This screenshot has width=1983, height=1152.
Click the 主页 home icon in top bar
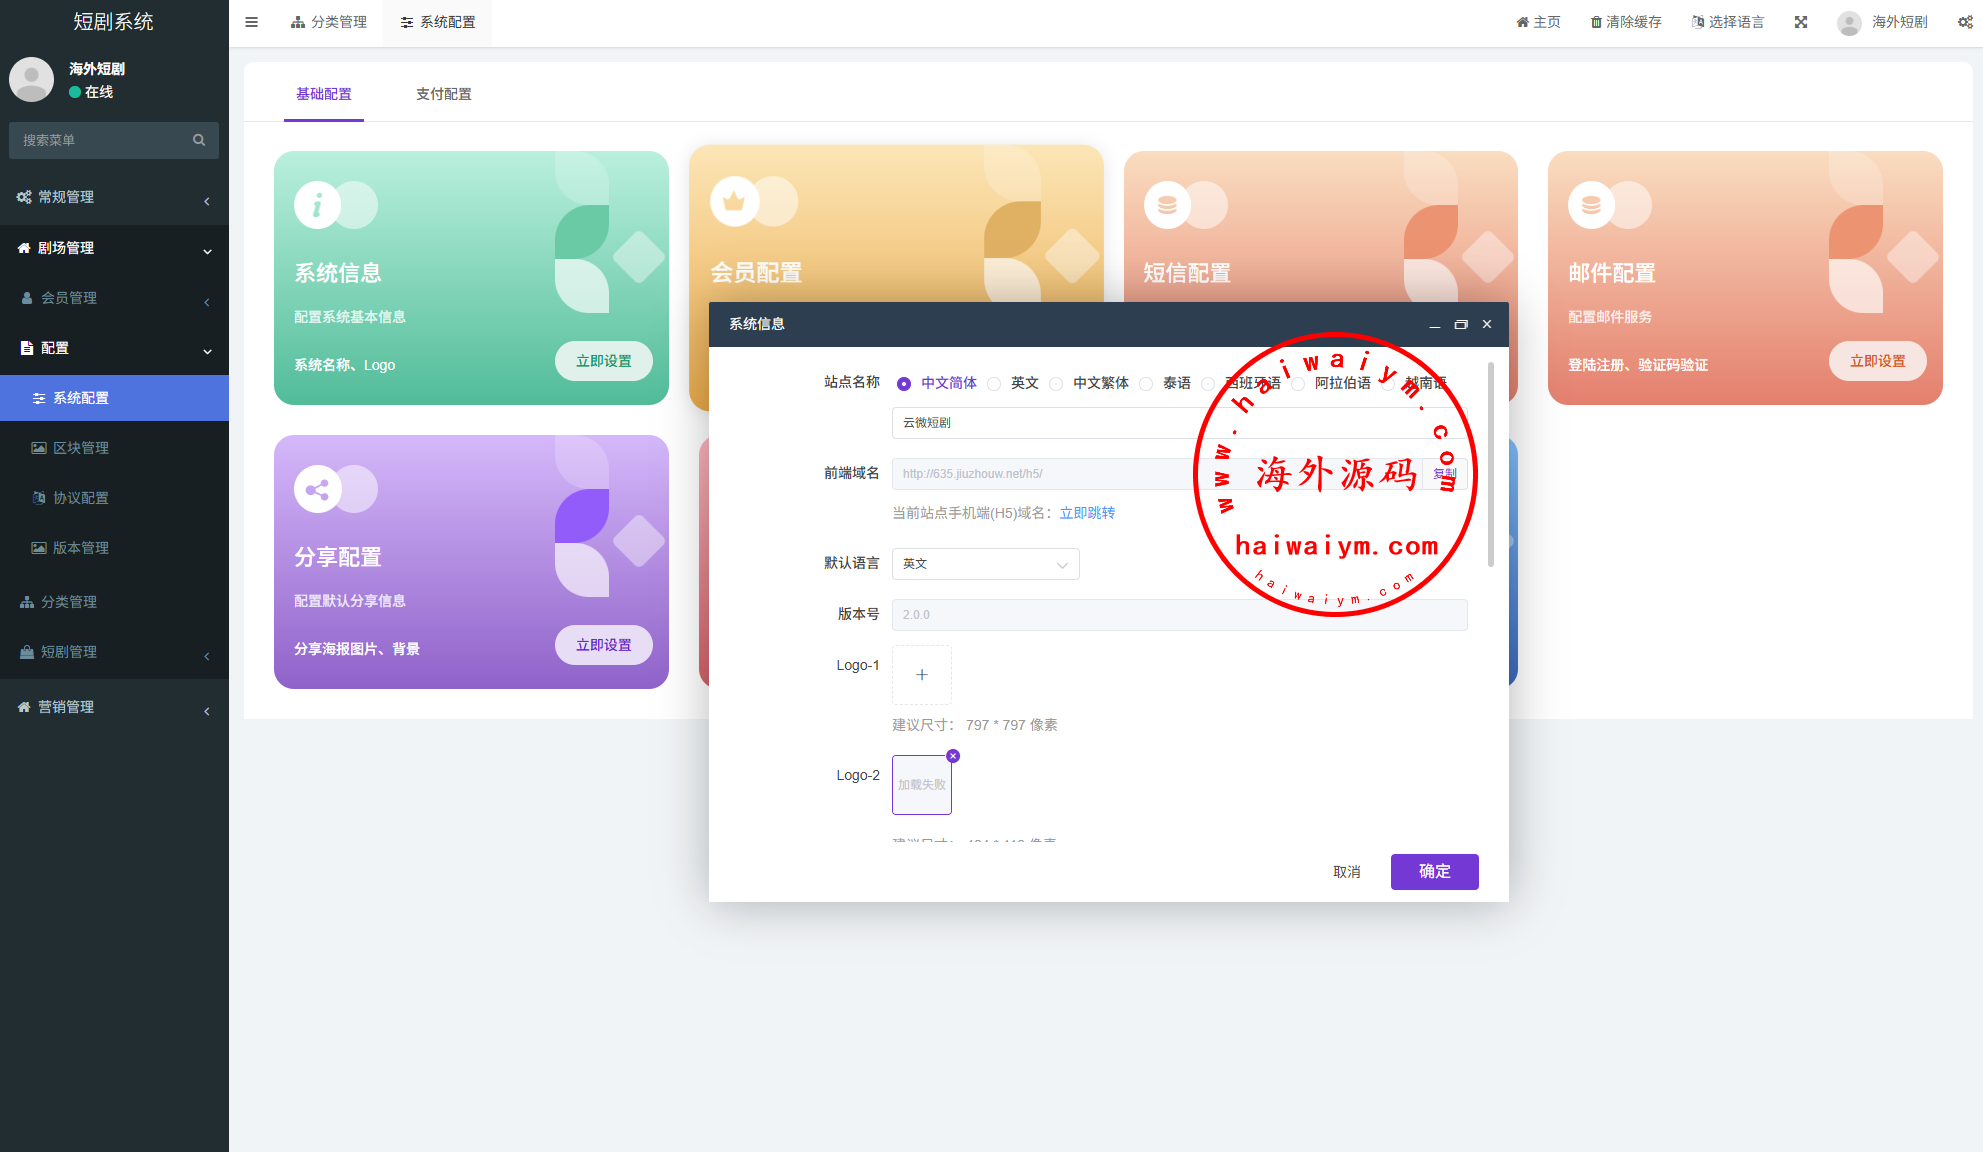[1522, 22]
